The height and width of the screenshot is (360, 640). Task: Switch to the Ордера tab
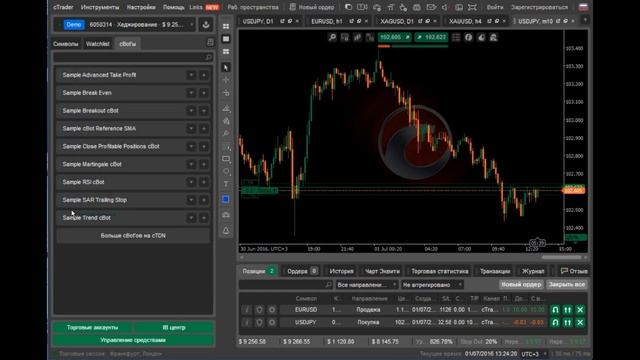(x=302, y=271)
